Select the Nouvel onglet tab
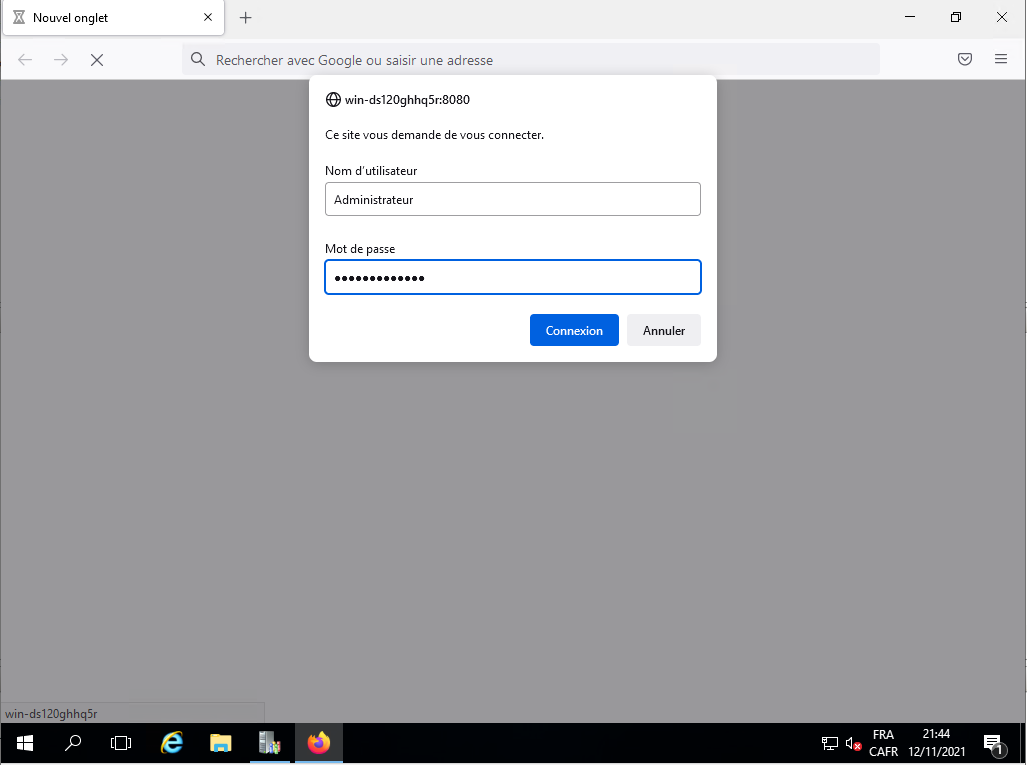The image size is (1027, 765). [113, 18]
